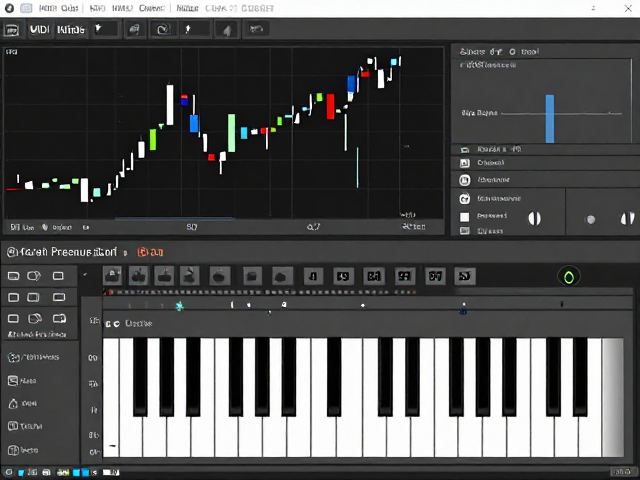Toggle the white square checkbox in the right panel
Viewport: 640px width, 480px height.
pyautogui.click(x=464, y=217)
